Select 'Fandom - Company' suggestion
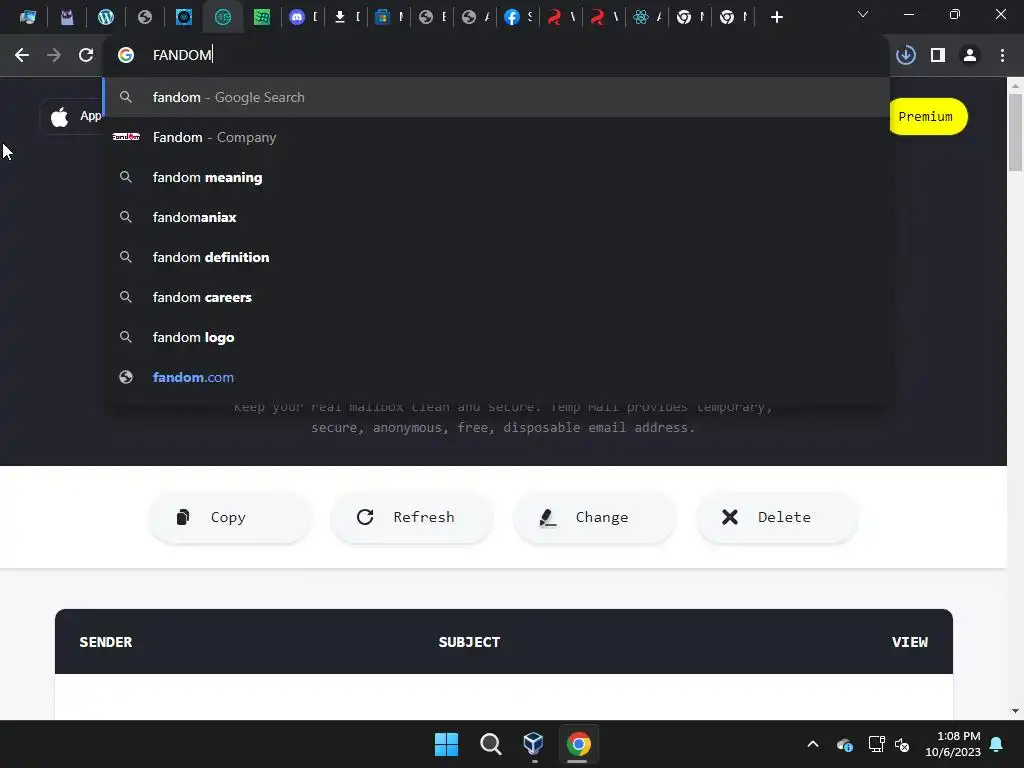 [x=496, y=137]
